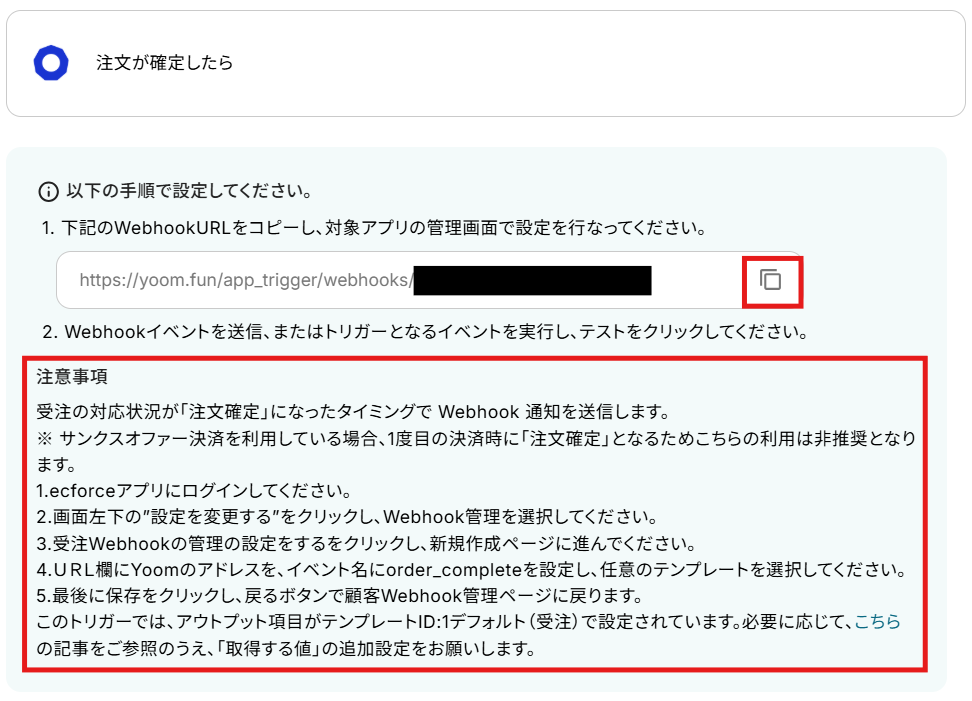Click step 1 about copying the WebhookURL
Image resolution: width=972 pixels, height=701 pixels.
pos(374,228)
